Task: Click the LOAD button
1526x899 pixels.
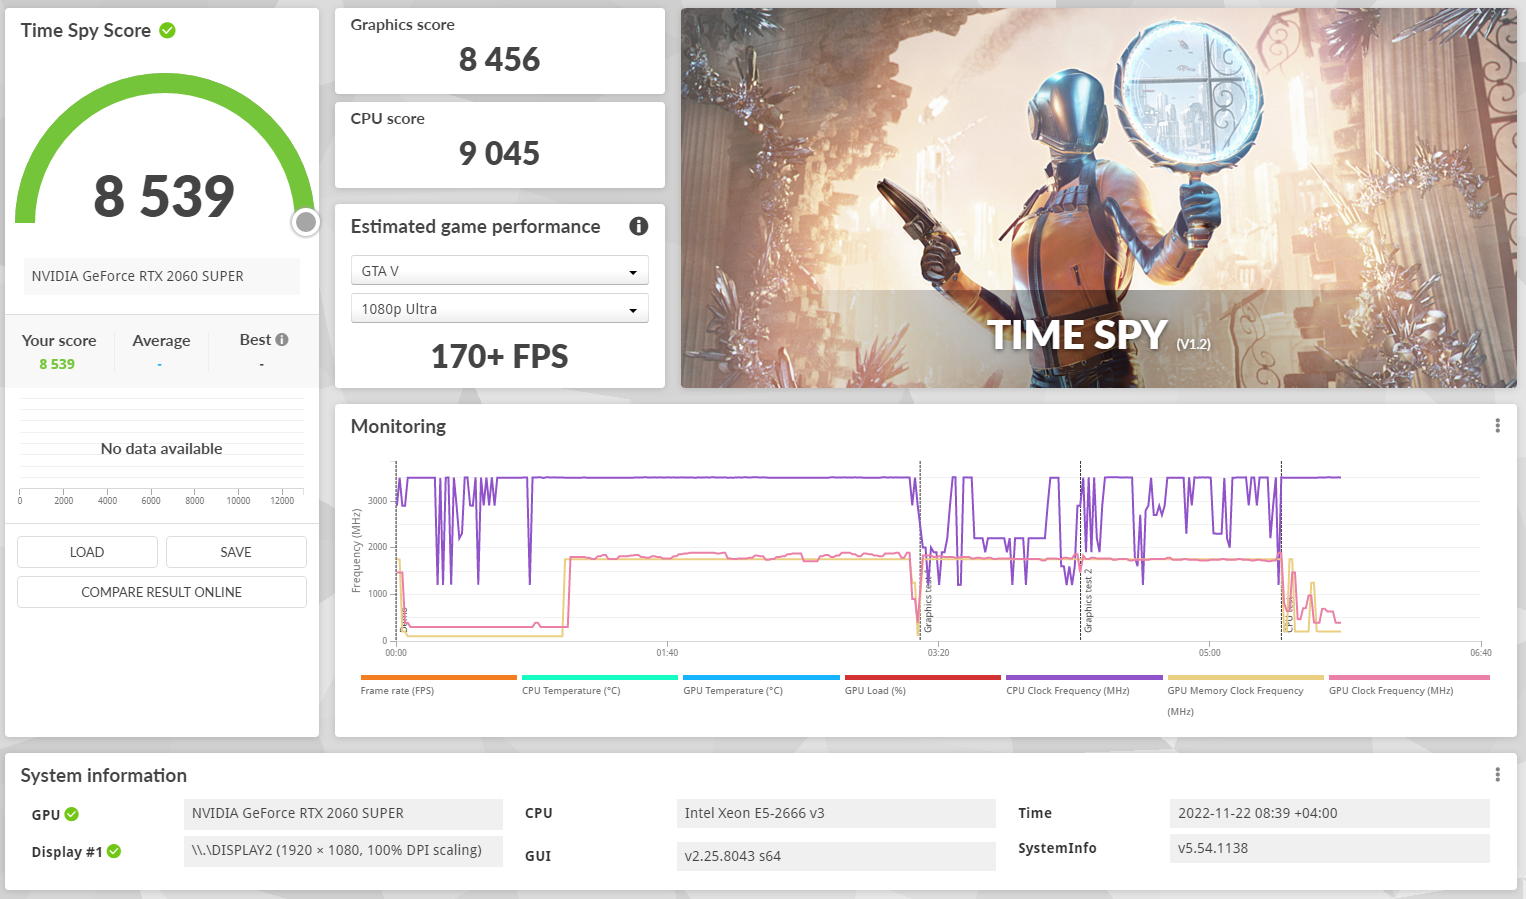Action: point(87,552)
